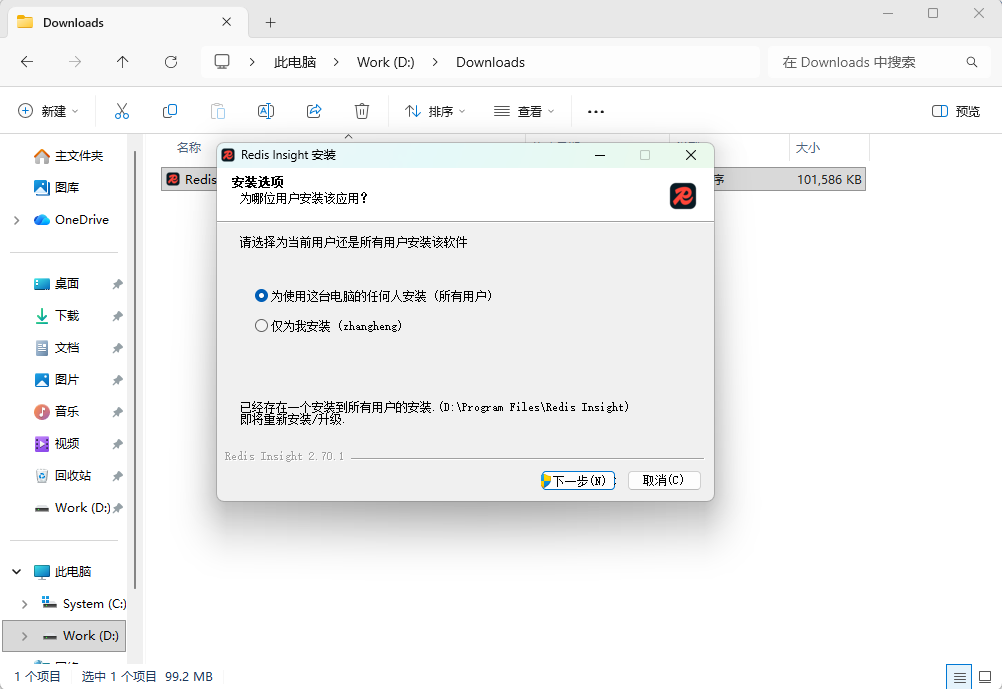This screenshot has width=1002, height=689.
Task: Click the forward navigation arrow
Action: [75, 62]
